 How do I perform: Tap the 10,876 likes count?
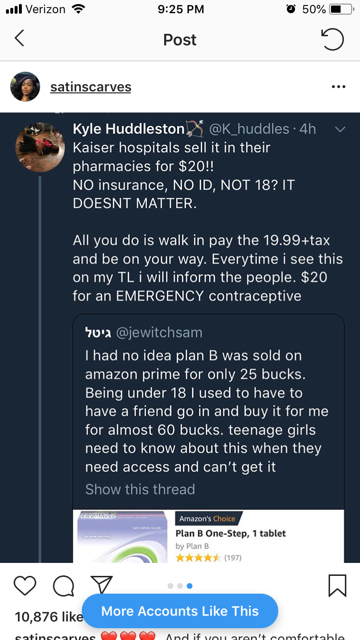(49, 617)
